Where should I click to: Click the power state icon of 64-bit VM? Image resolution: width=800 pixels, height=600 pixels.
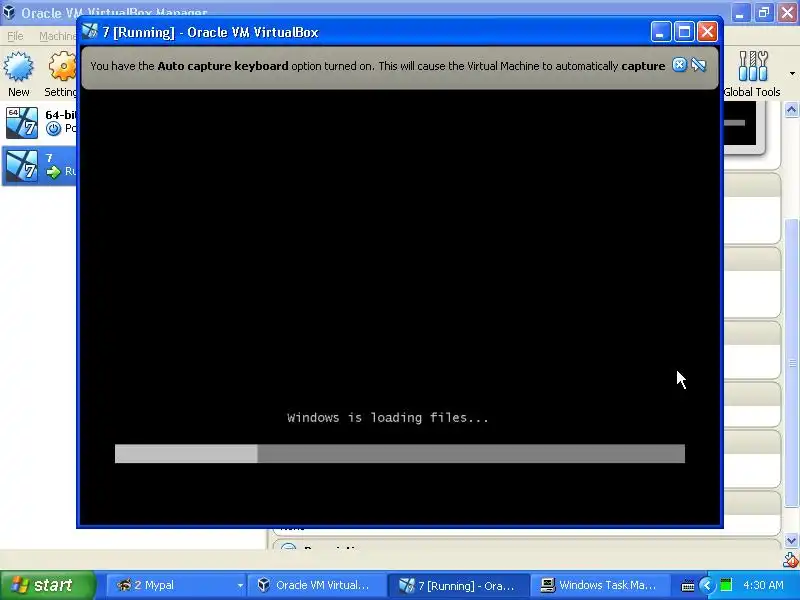coord(53,129)
